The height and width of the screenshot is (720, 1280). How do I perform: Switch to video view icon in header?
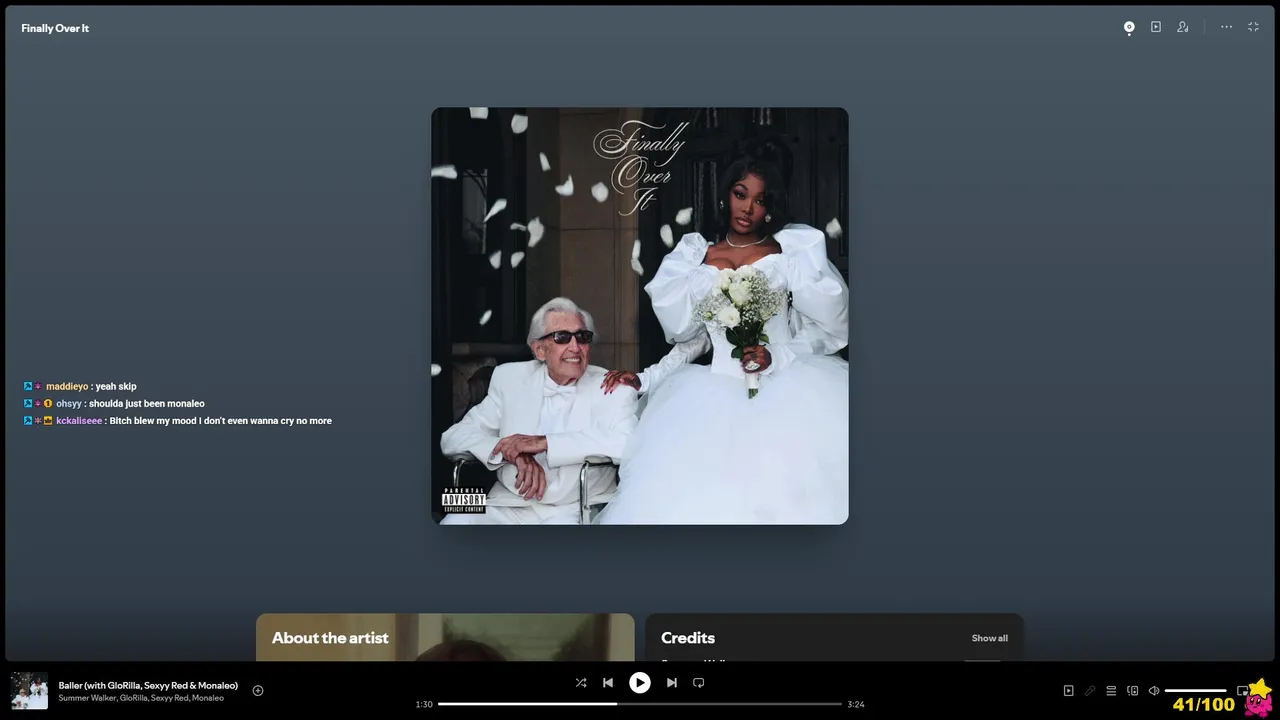pos(1156,27)
